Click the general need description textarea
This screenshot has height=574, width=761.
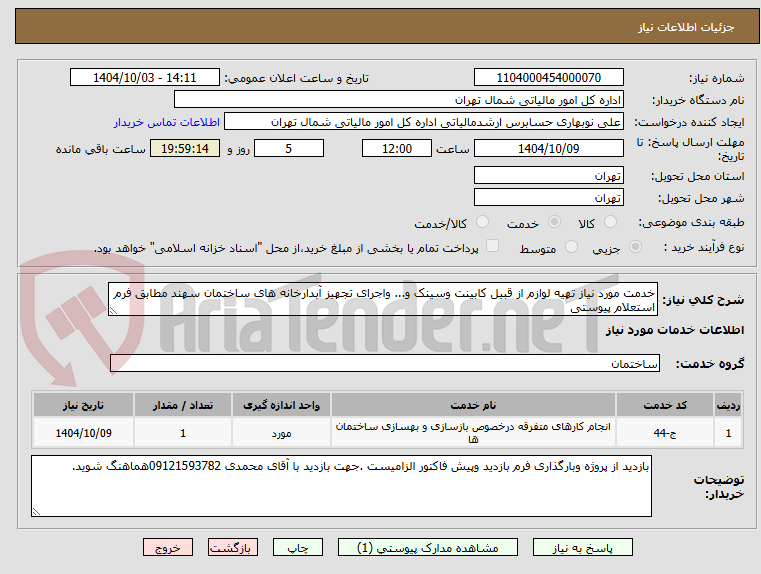coord(383,299)
